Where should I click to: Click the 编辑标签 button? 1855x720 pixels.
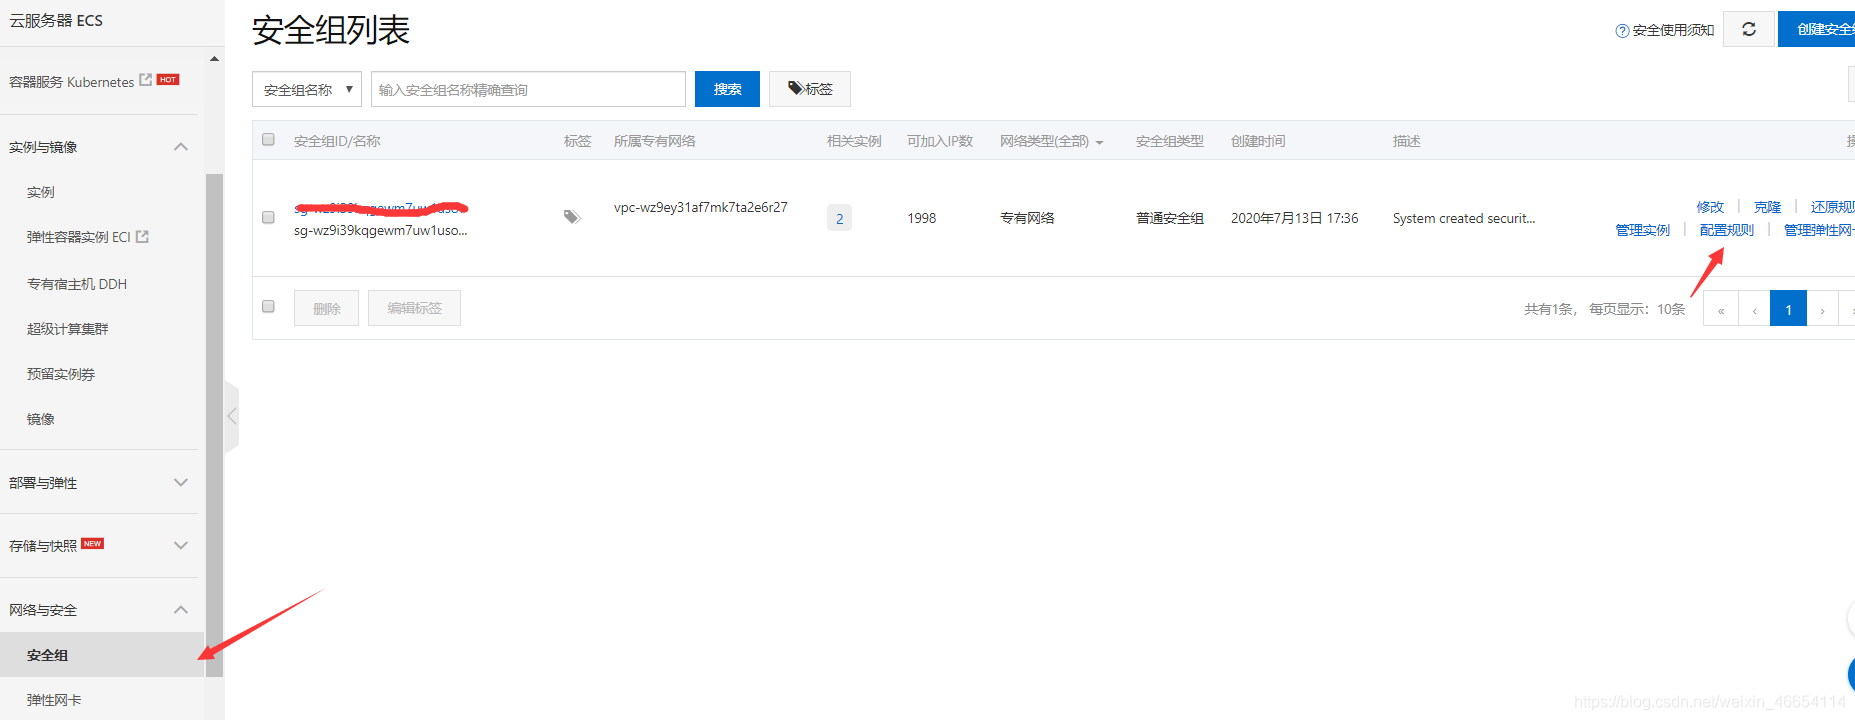[414, 308]
